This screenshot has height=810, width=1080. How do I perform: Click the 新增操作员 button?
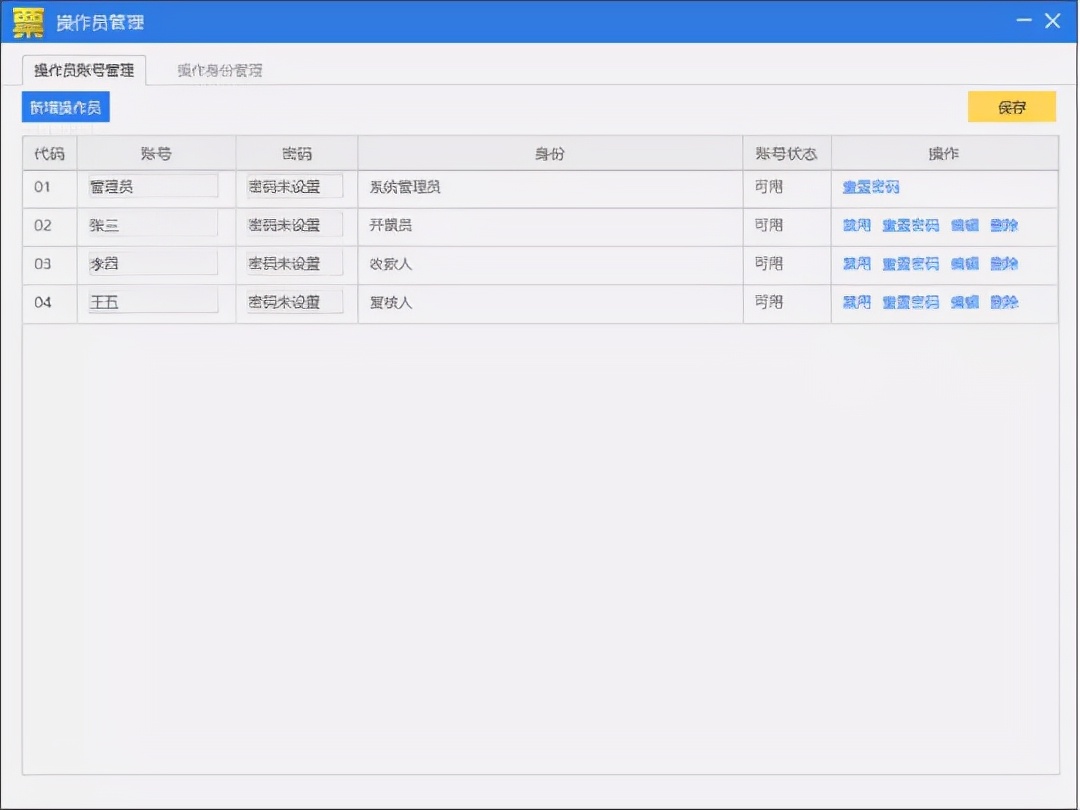pyautogui.click(x=65, y=106)
